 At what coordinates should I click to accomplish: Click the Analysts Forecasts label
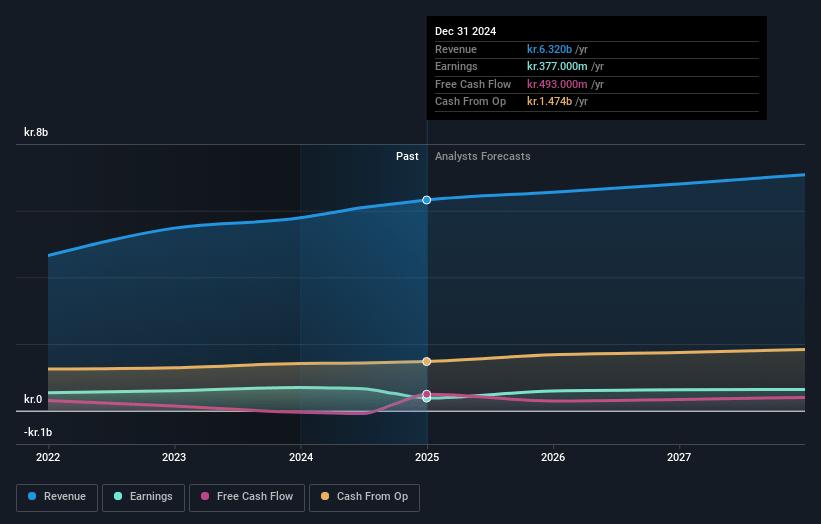tap(483, 157)
